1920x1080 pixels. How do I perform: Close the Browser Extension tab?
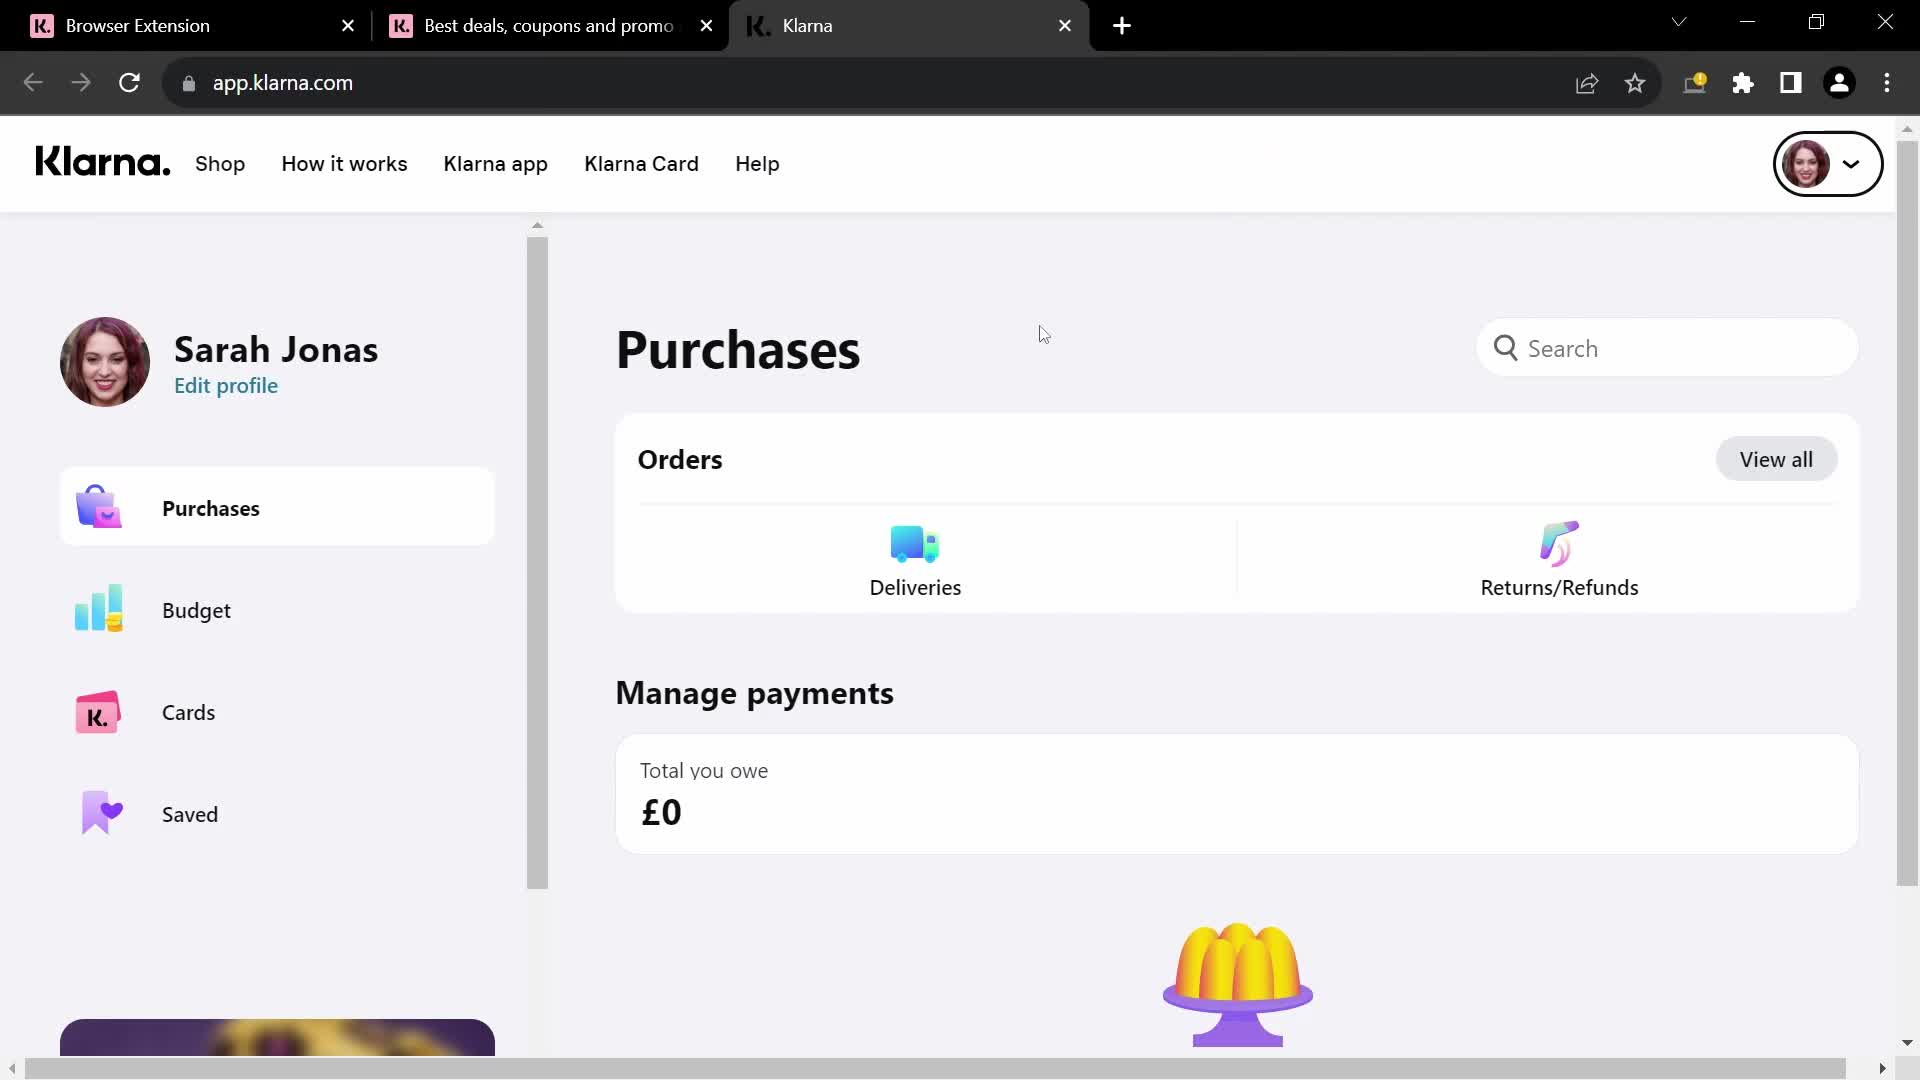pyautogui.click(x=348, y=26)
